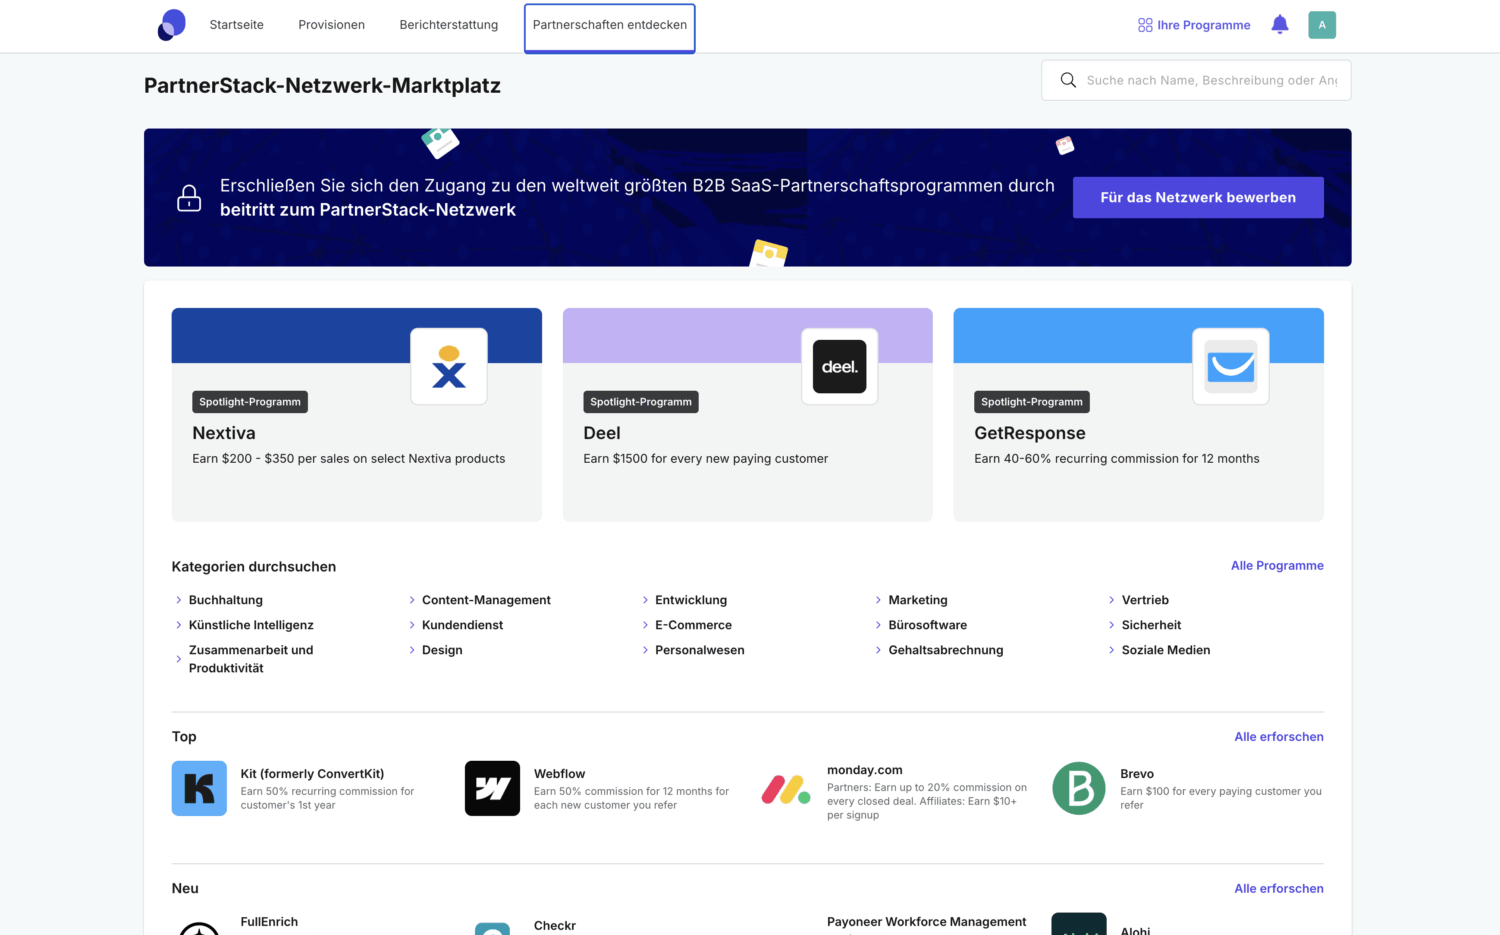Open the Kundendienst category
Viewport: 1500px width, 935px height.
click(x=462, y=625)
